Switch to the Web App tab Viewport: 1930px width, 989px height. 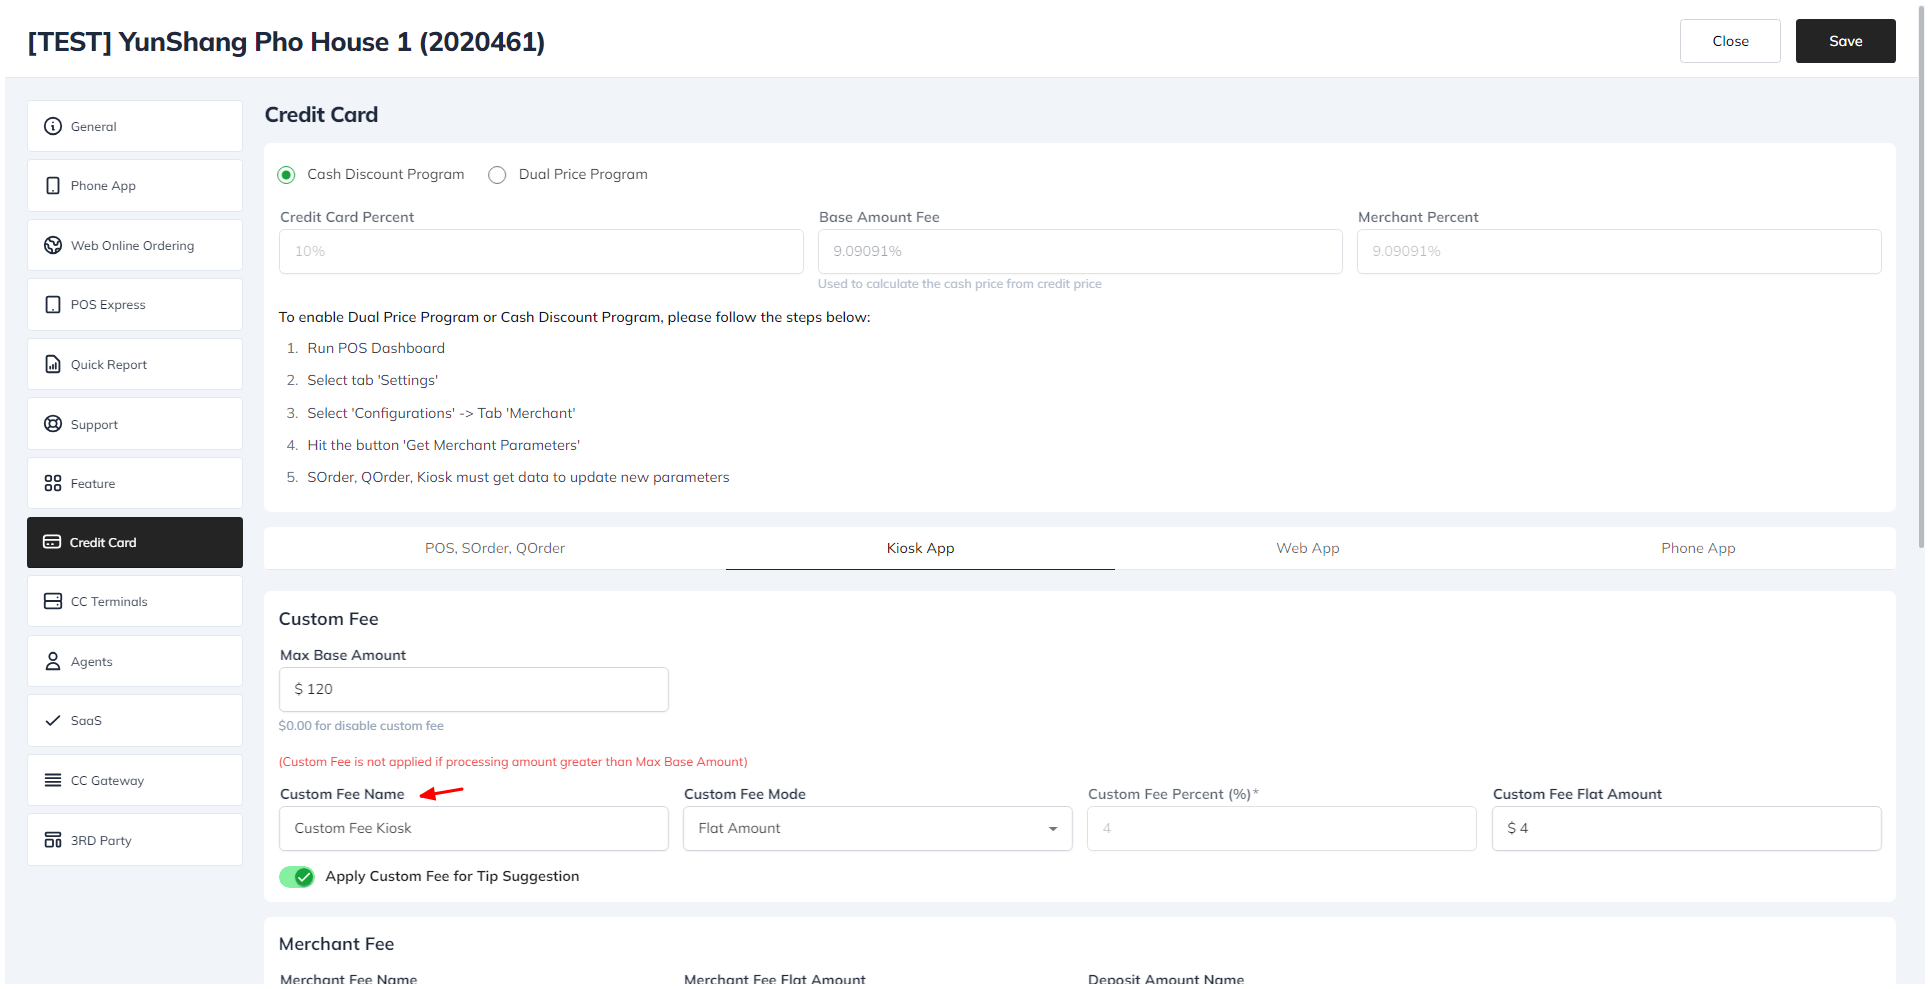pos(1307,548)
